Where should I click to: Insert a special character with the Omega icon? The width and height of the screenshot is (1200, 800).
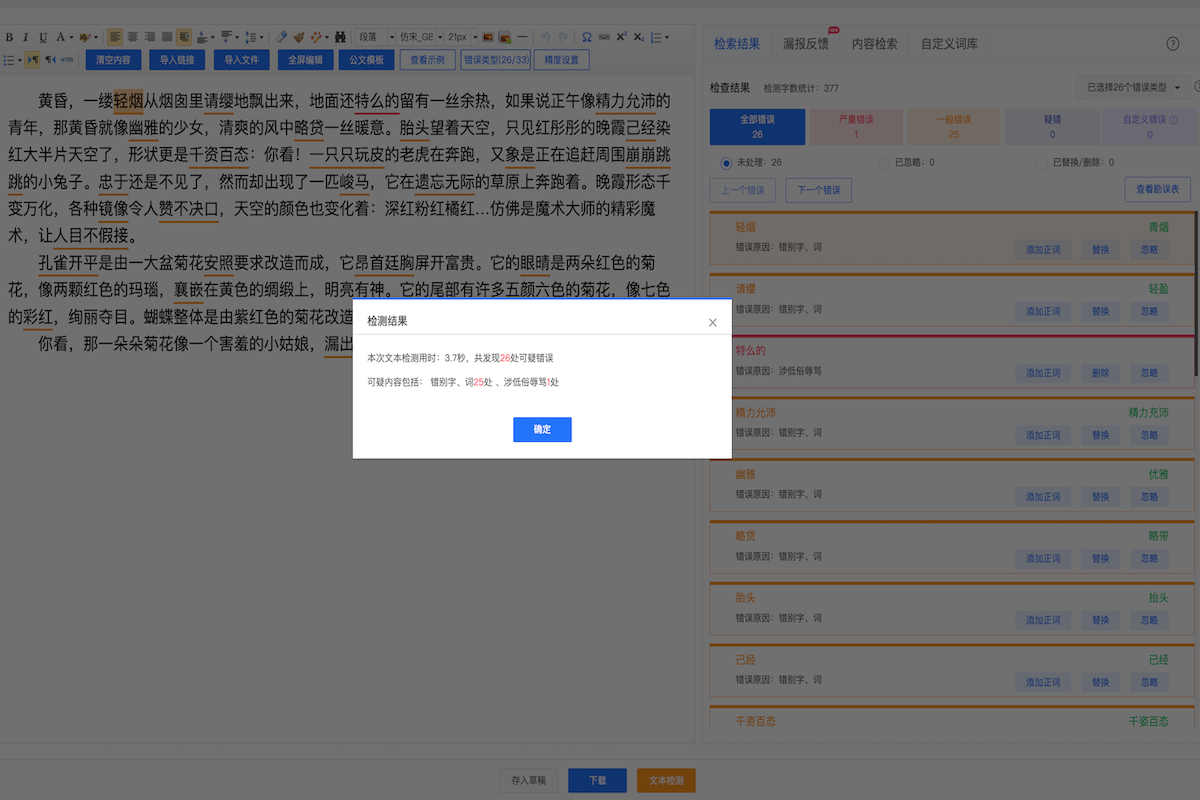pyautogui.click(x=586, y=36)
